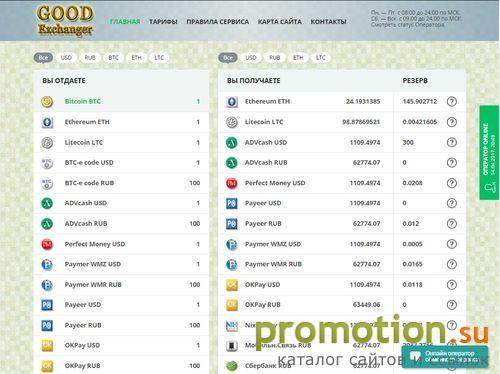500x374 pixels.
Task: Click Paymer WMZ USD icon in give list
Action: pos(47,264)
